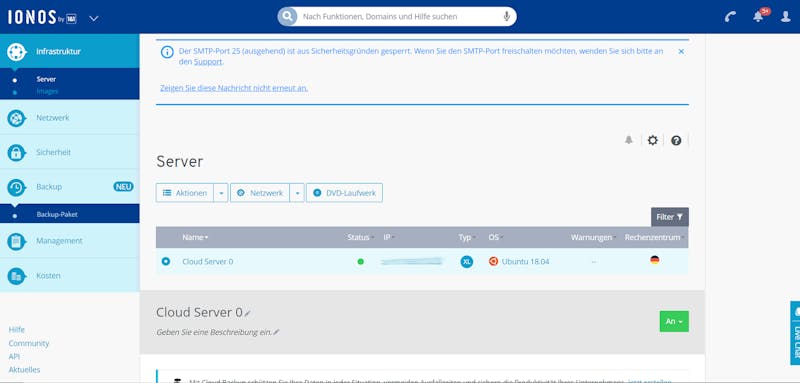Click the XL type badge
The height and width of the screenshot is (383, 800).
(466, 262)
